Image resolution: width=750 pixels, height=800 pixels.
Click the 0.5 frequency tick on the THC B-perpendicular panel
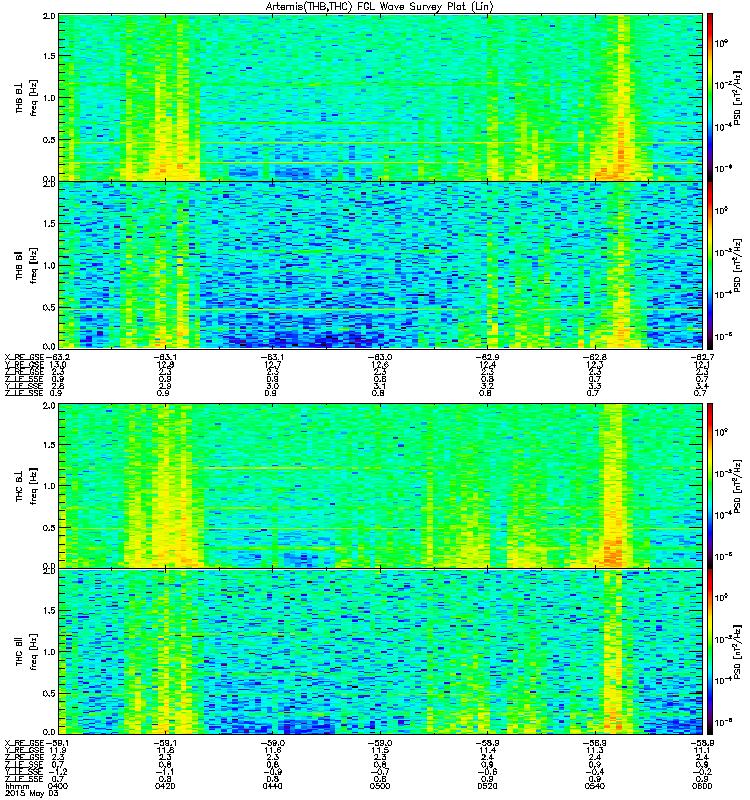click(49, 528)
